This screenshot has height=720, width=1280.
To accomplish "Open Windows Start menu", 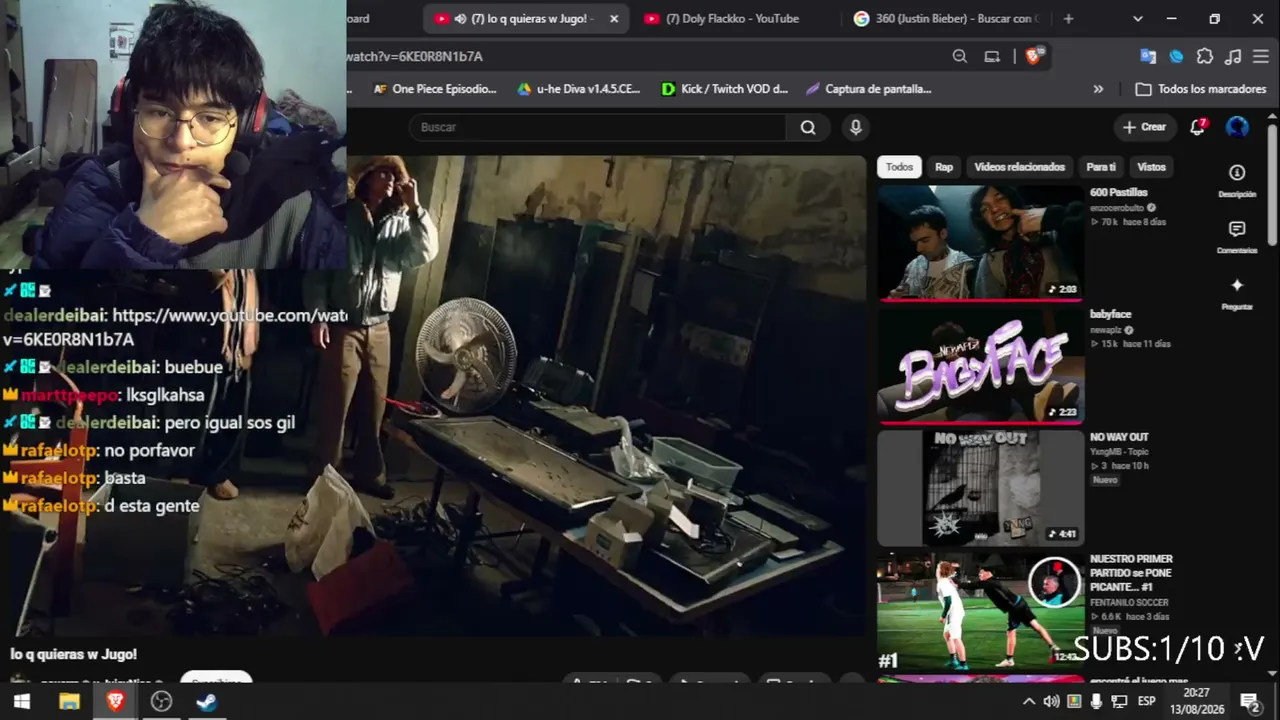I will pos(21,701).
